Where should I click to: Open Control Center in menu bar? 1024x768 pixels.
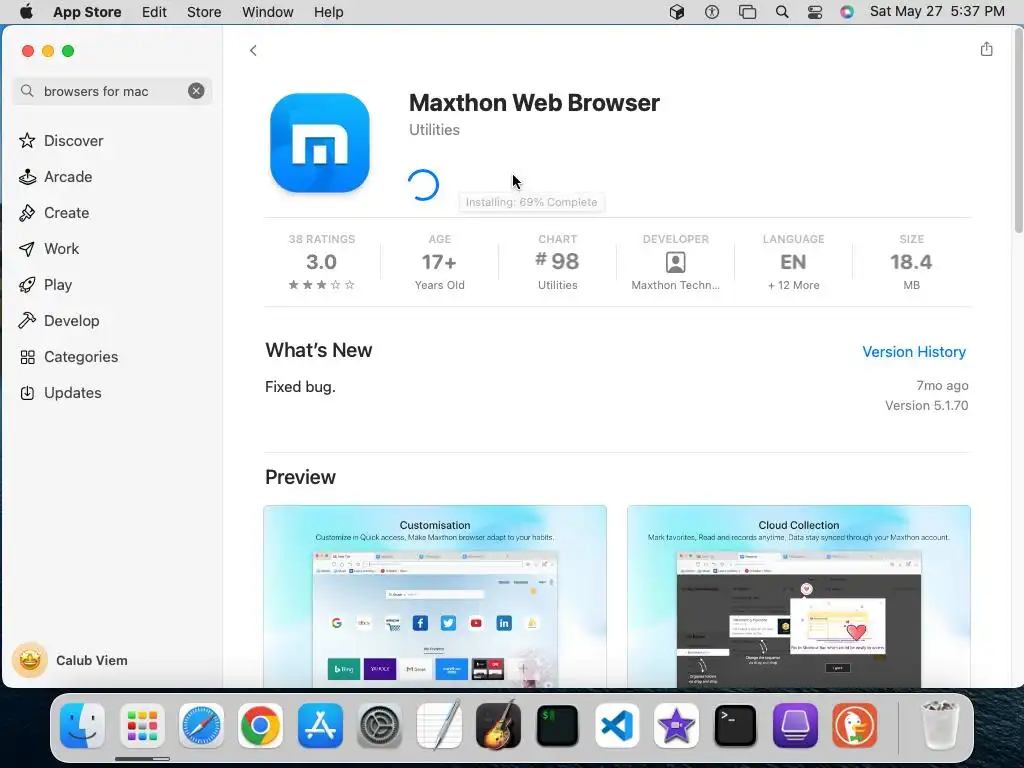coord(815,12)
